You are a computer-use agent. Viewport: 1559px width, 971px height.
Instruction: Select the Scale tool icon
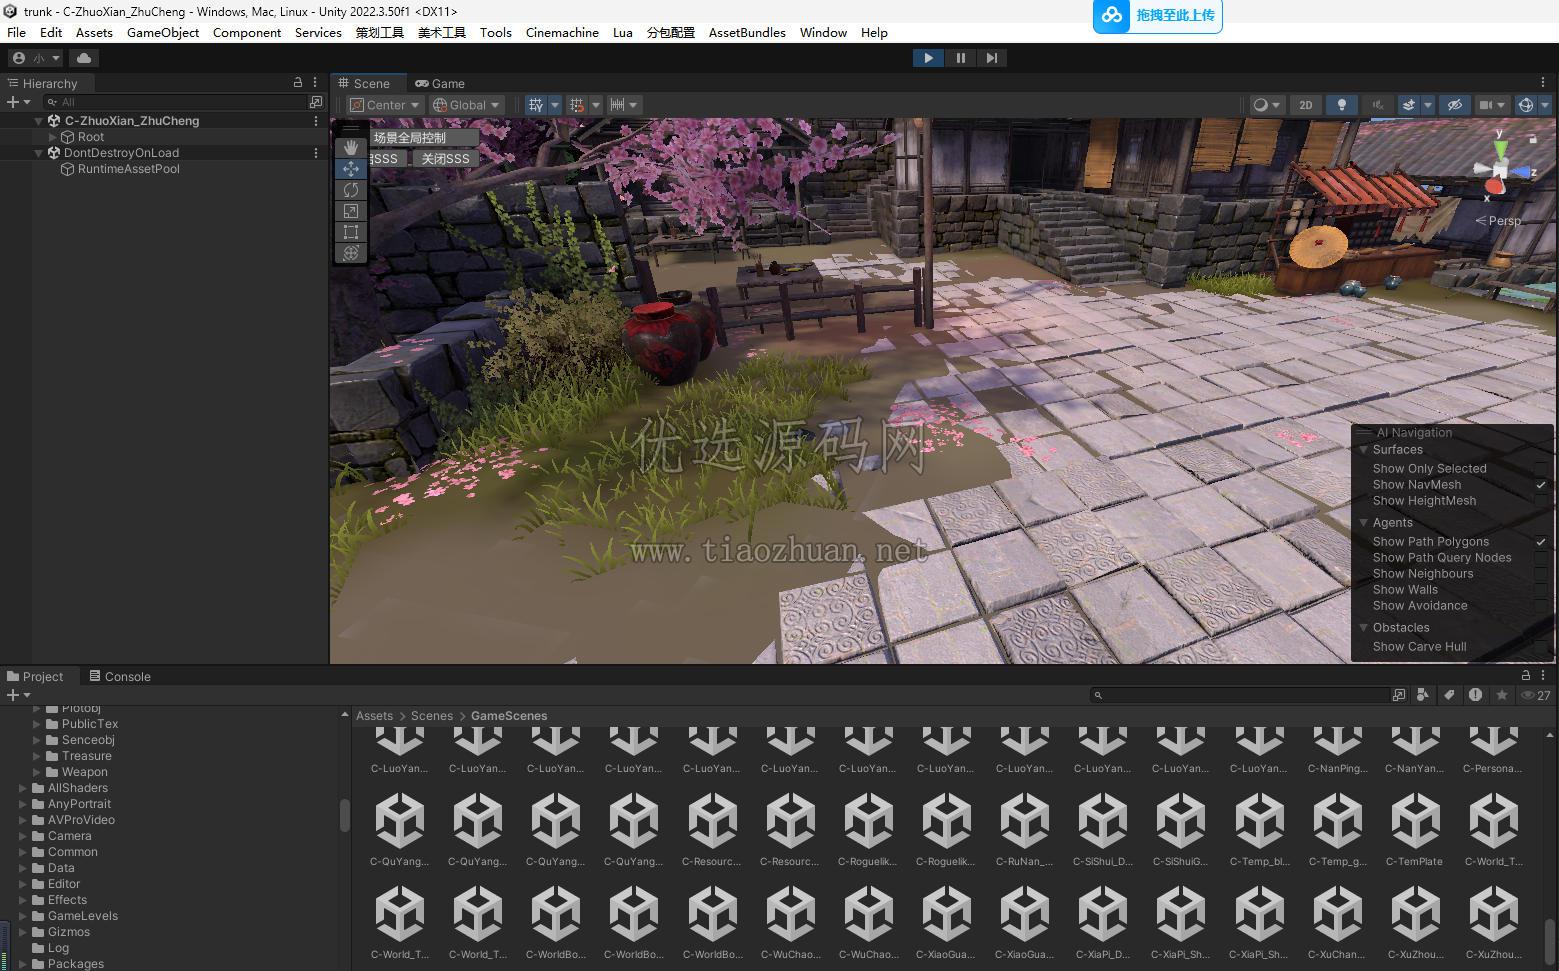[350, 211]
